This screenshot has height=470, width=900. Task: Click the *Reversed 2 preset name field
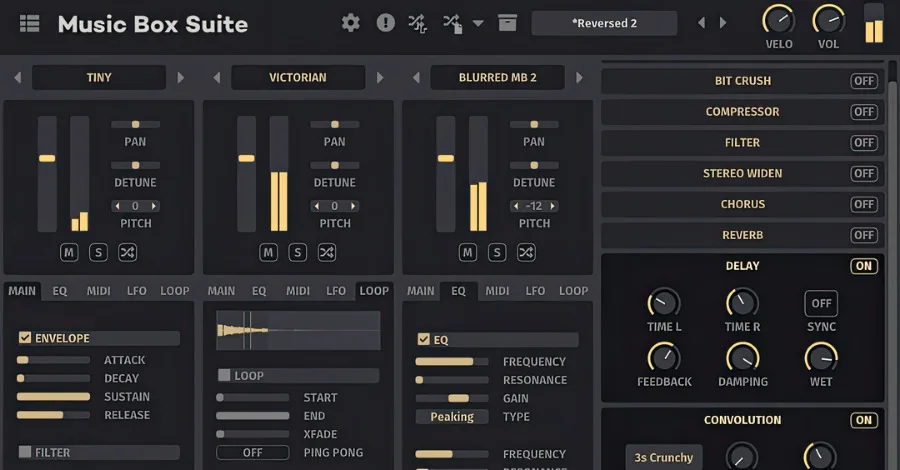point(604,24)
